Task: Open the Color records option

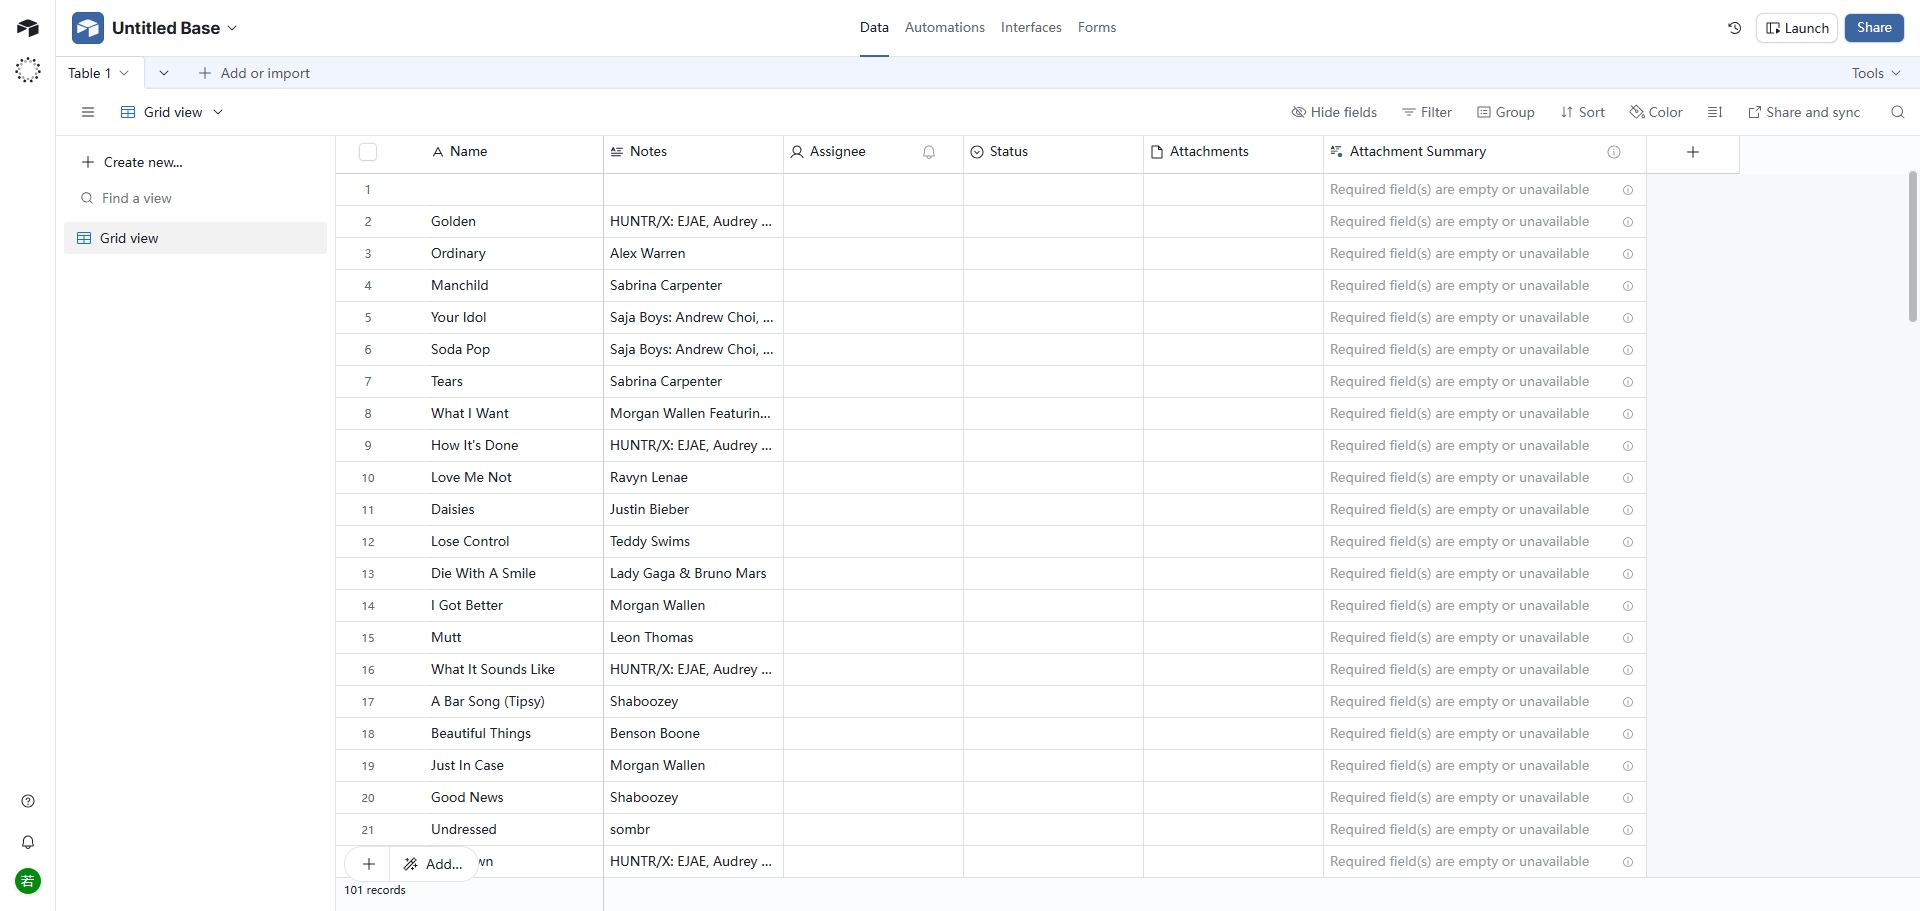Action: [1656, 112]
